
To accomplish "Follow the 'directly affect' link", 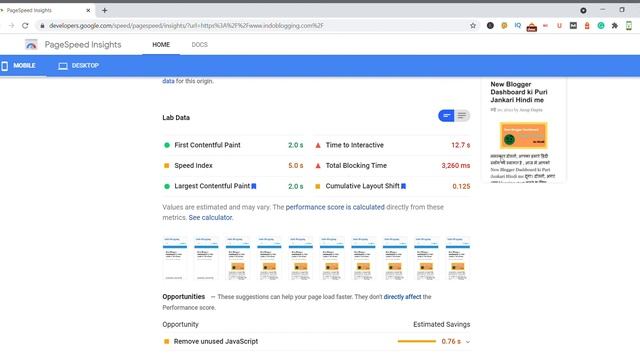I will point(402,297).
